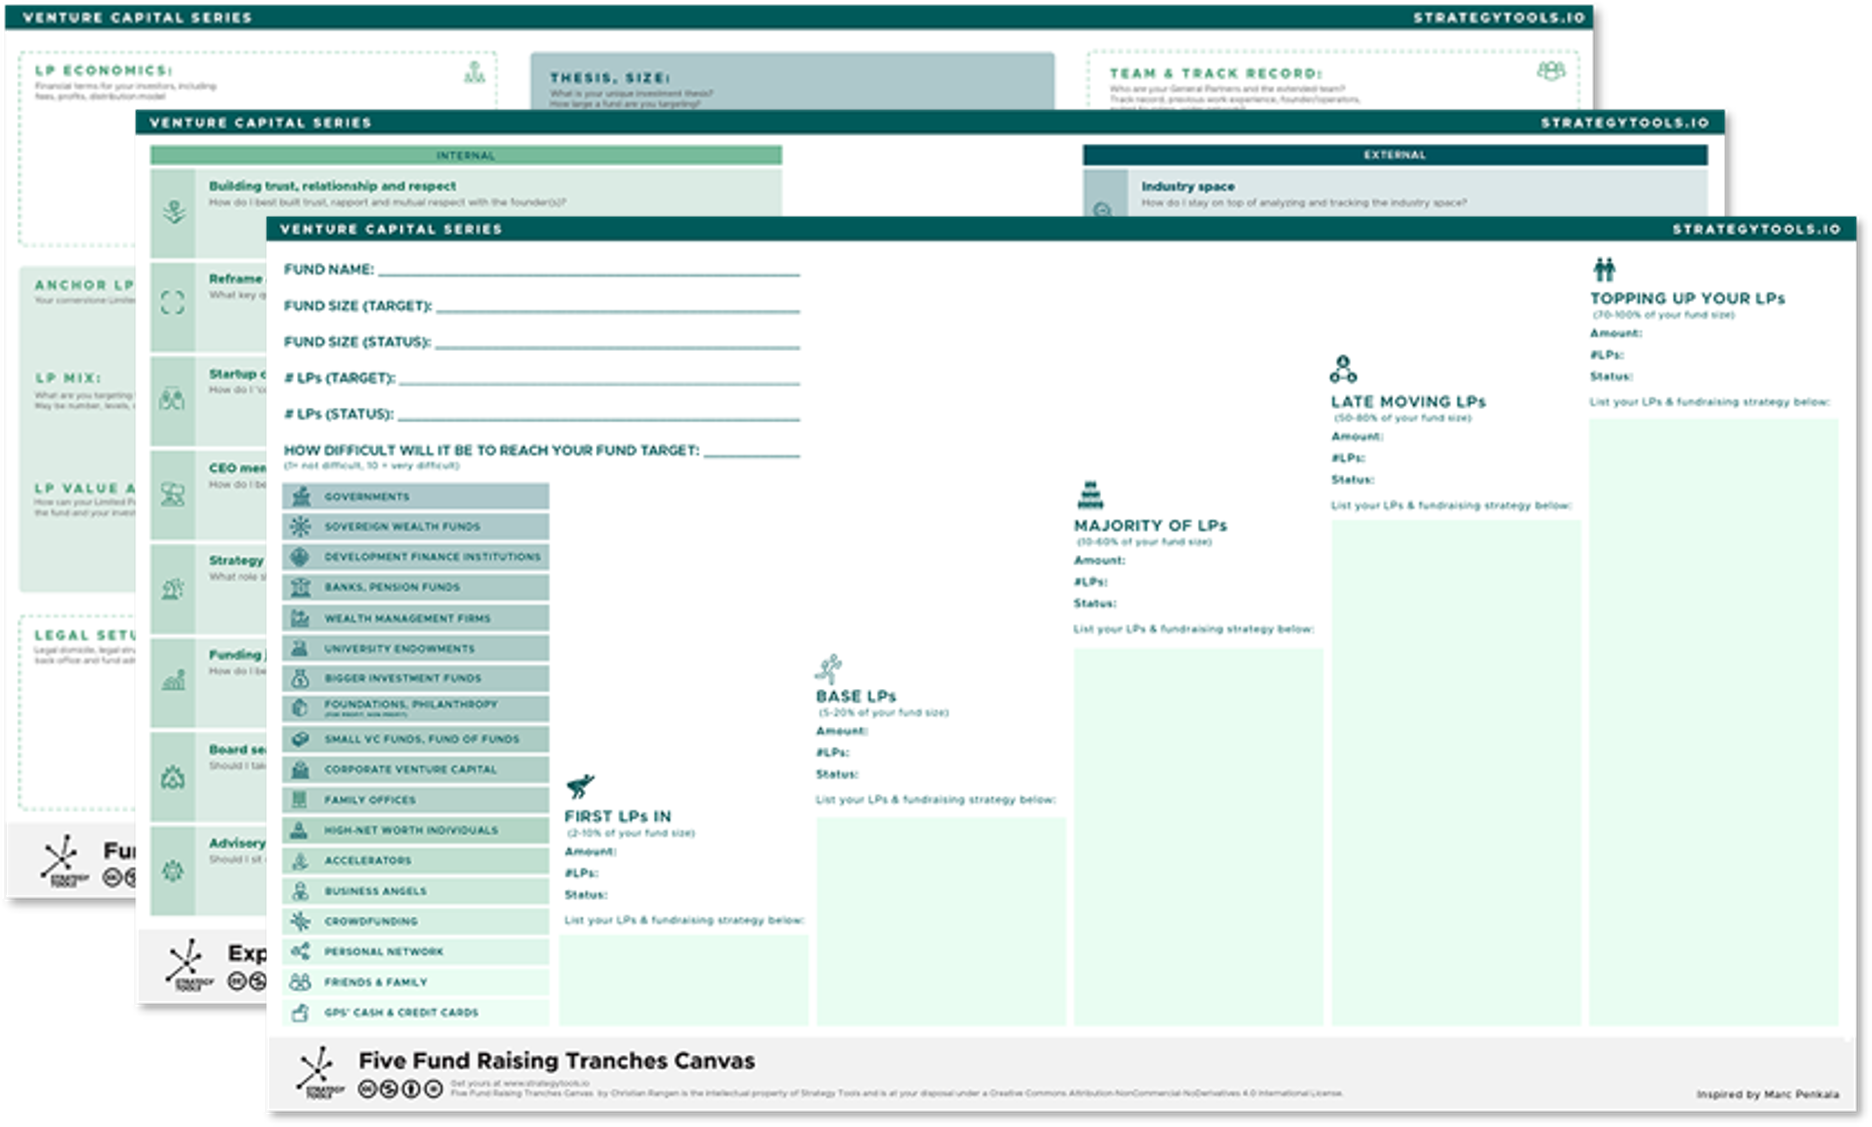Click the Topping Up Your LPs icon
Screen dimensions: 1872x1127
pos(1604,269)
